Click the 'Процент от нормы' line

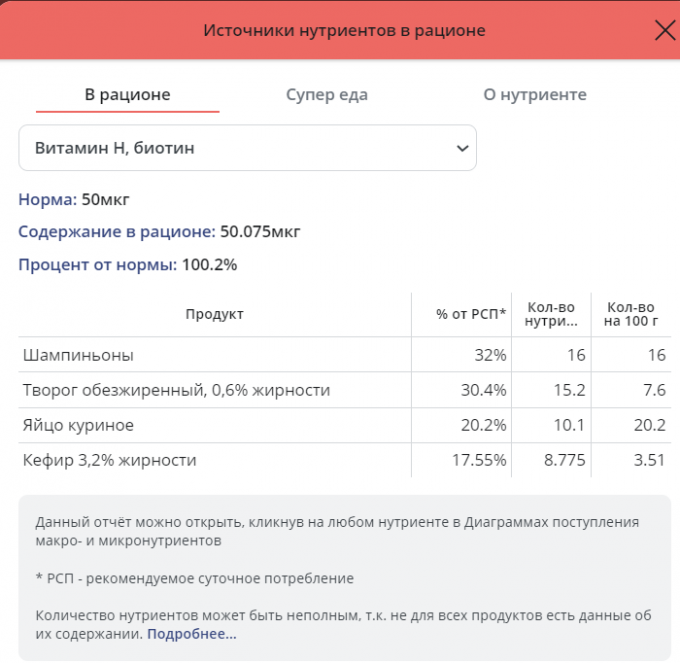click(x=127, y=265)
